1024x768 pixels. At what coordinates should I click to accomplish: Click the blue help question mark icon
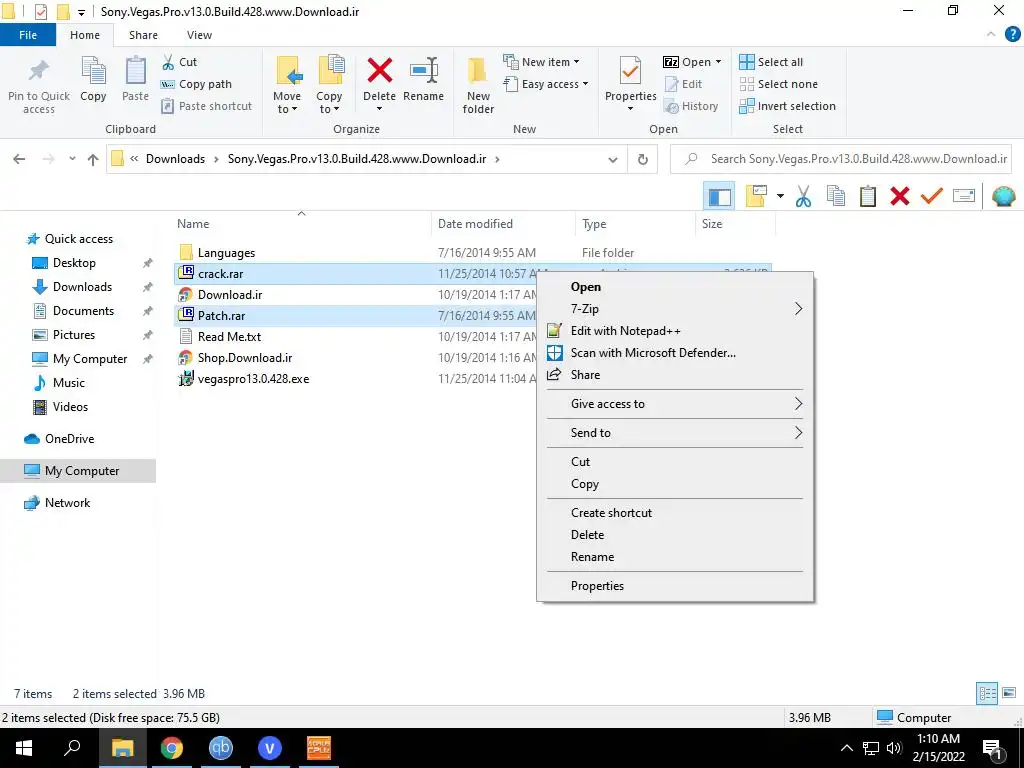click(1012, 35)
